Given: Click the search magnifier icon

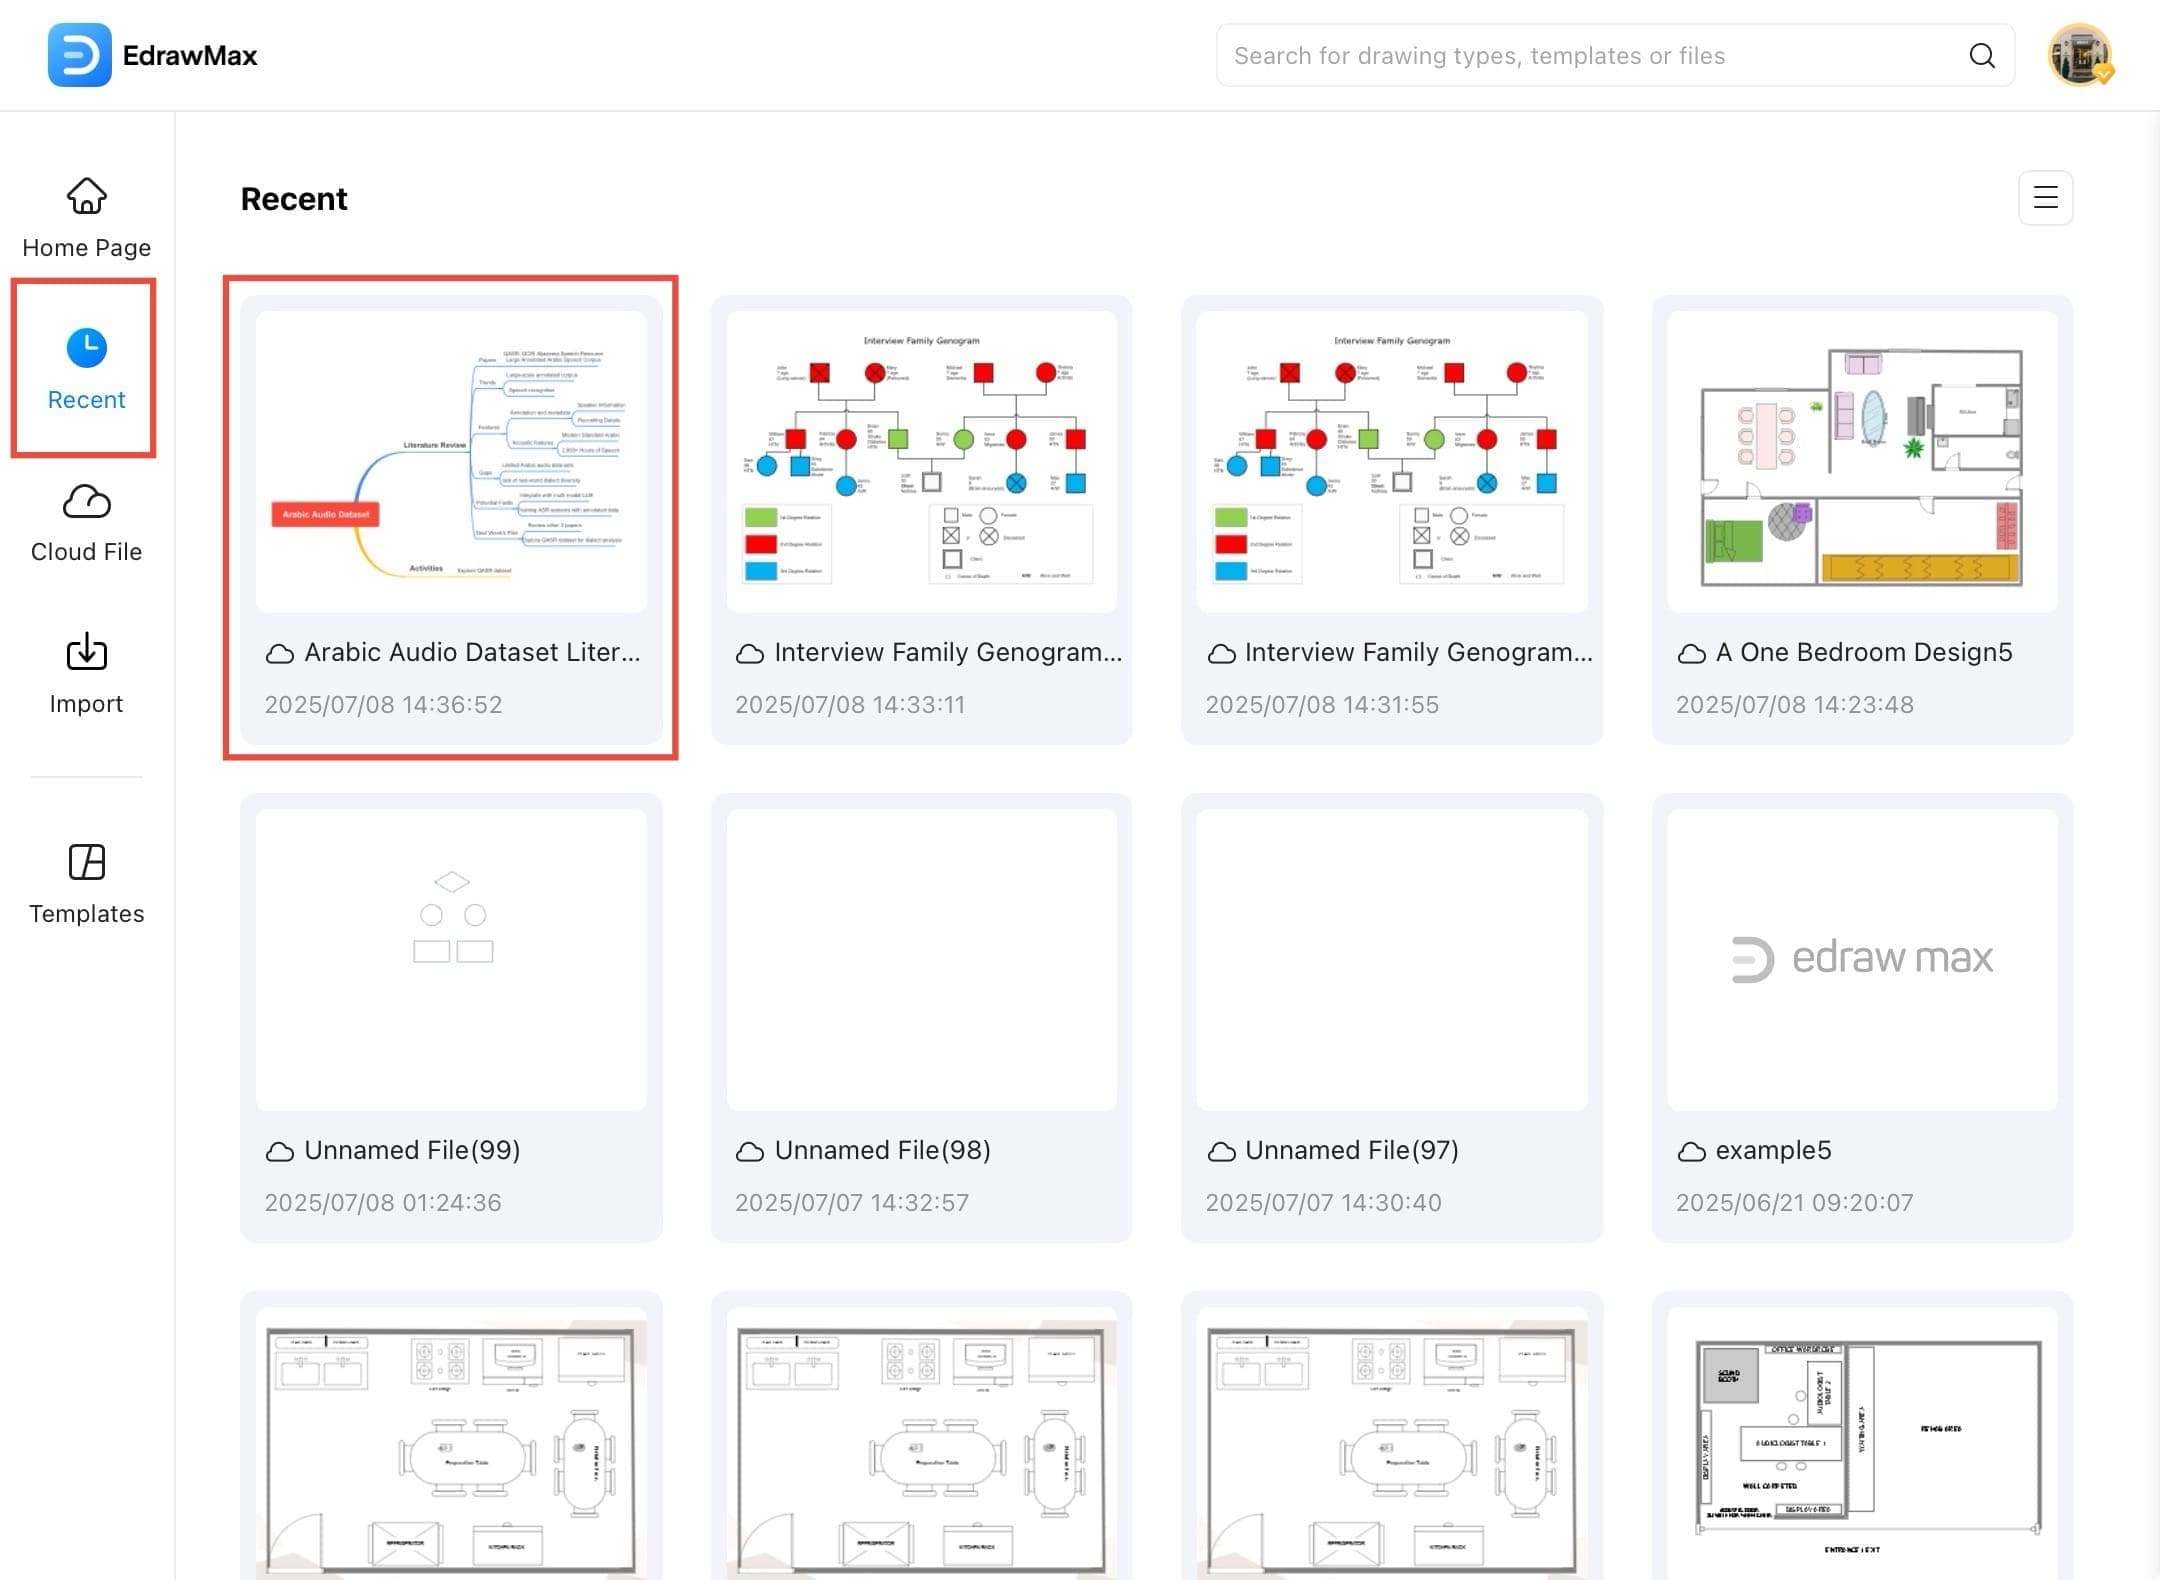Looking at the screenshot, I should [1981, 56].
